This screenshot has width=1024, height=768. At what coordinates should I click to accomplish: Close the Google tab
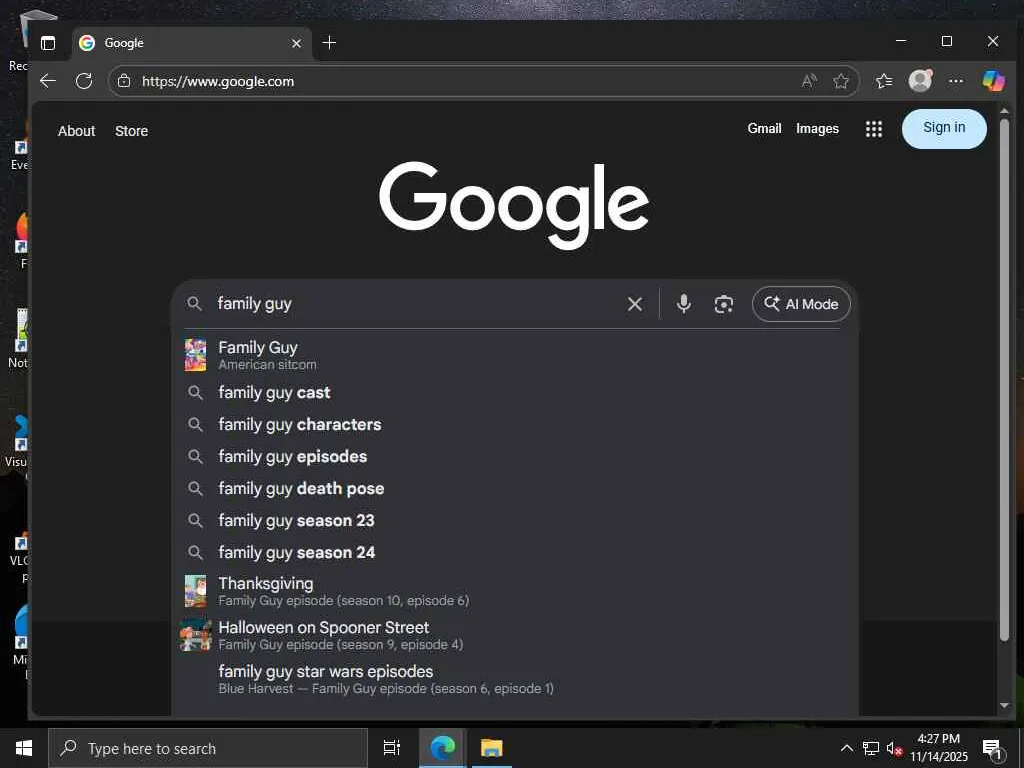pyautogui.click(x=296, y=43)
